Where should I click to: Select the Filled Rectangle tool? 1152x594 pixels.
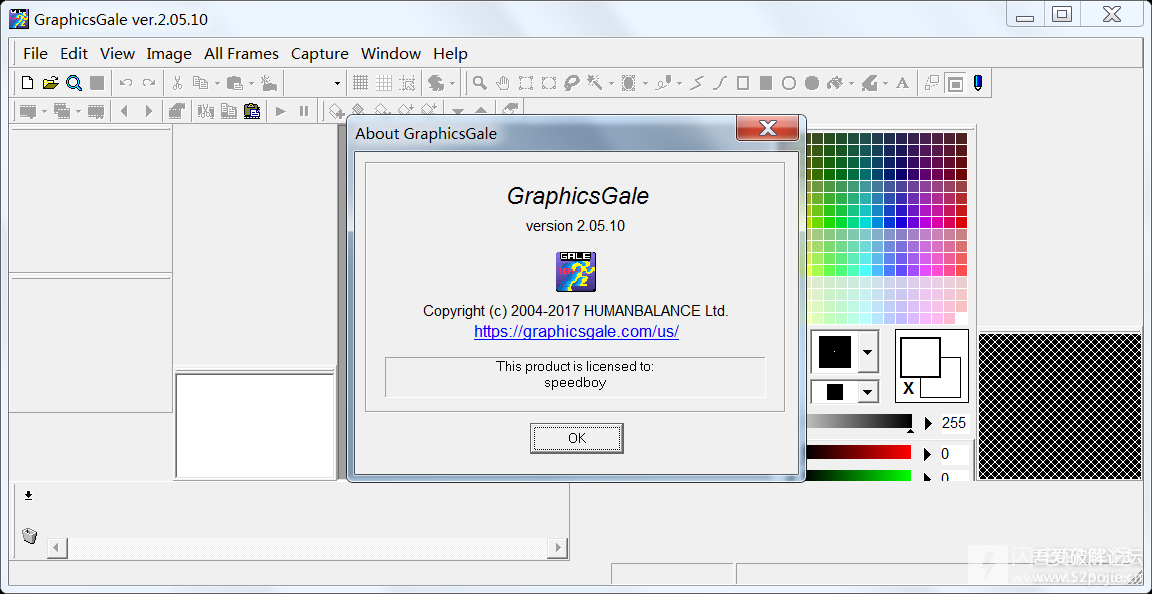pos(766,83)
